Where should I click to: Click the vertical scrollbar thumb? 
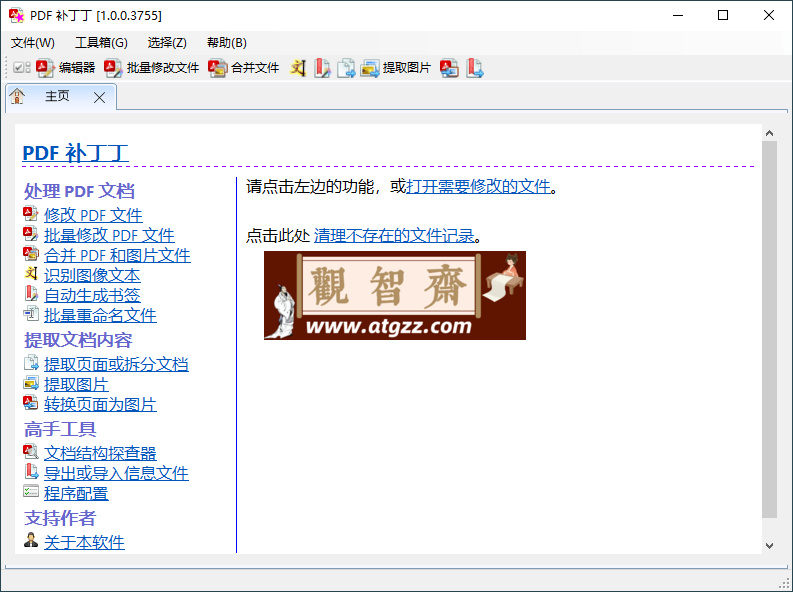point(769,330)
